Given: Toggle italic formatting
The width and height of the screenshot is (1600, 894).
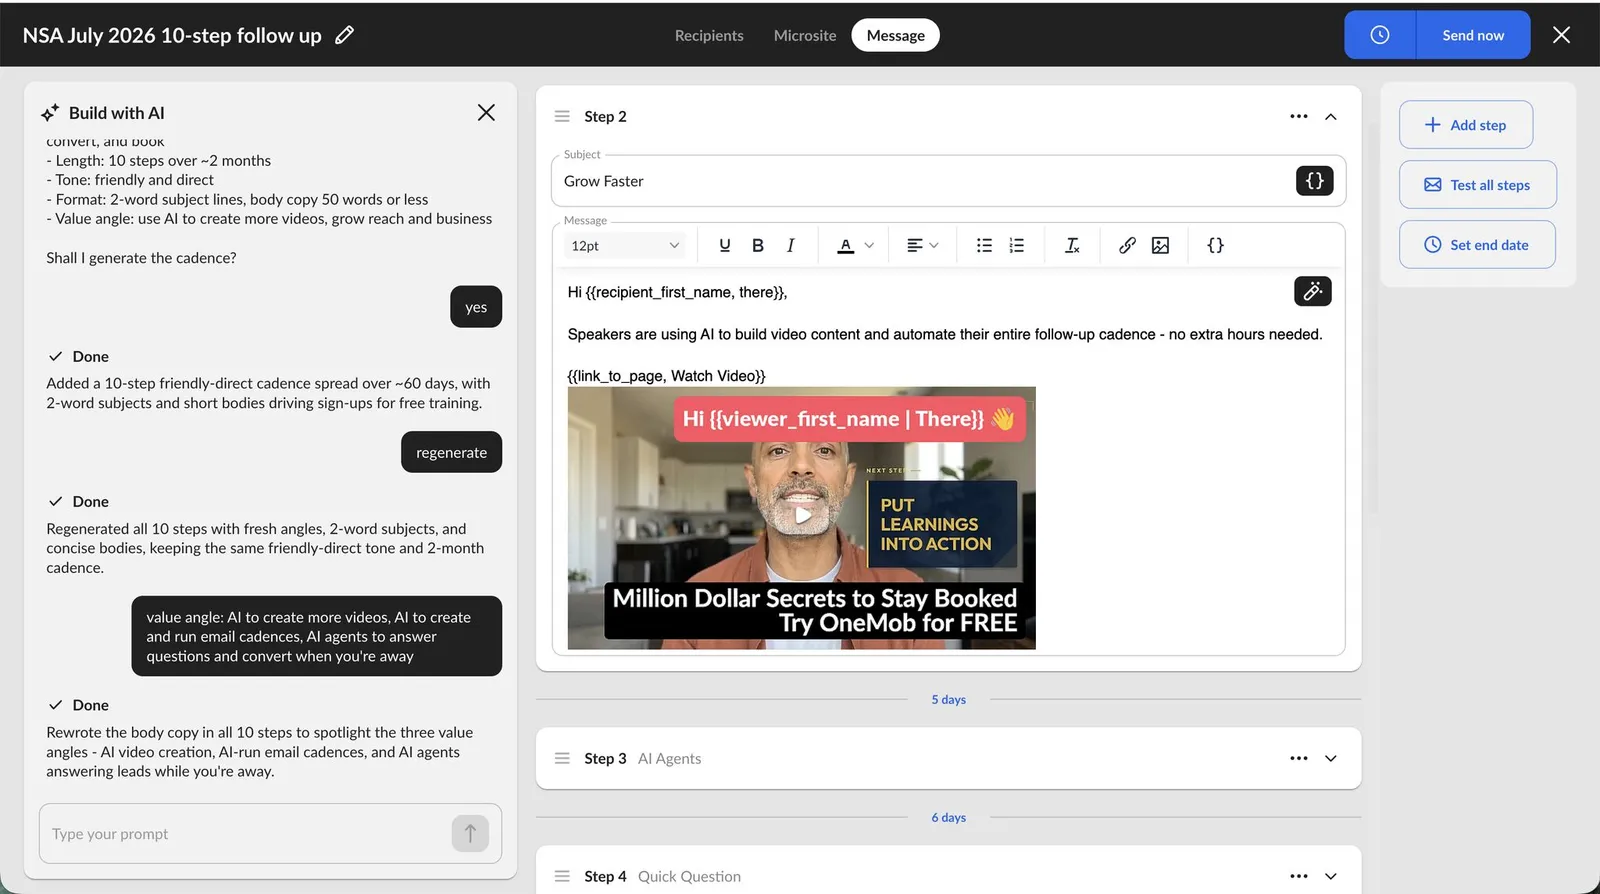Looking at the screenshot, I should pyautogui.click(x=790, y=245).
